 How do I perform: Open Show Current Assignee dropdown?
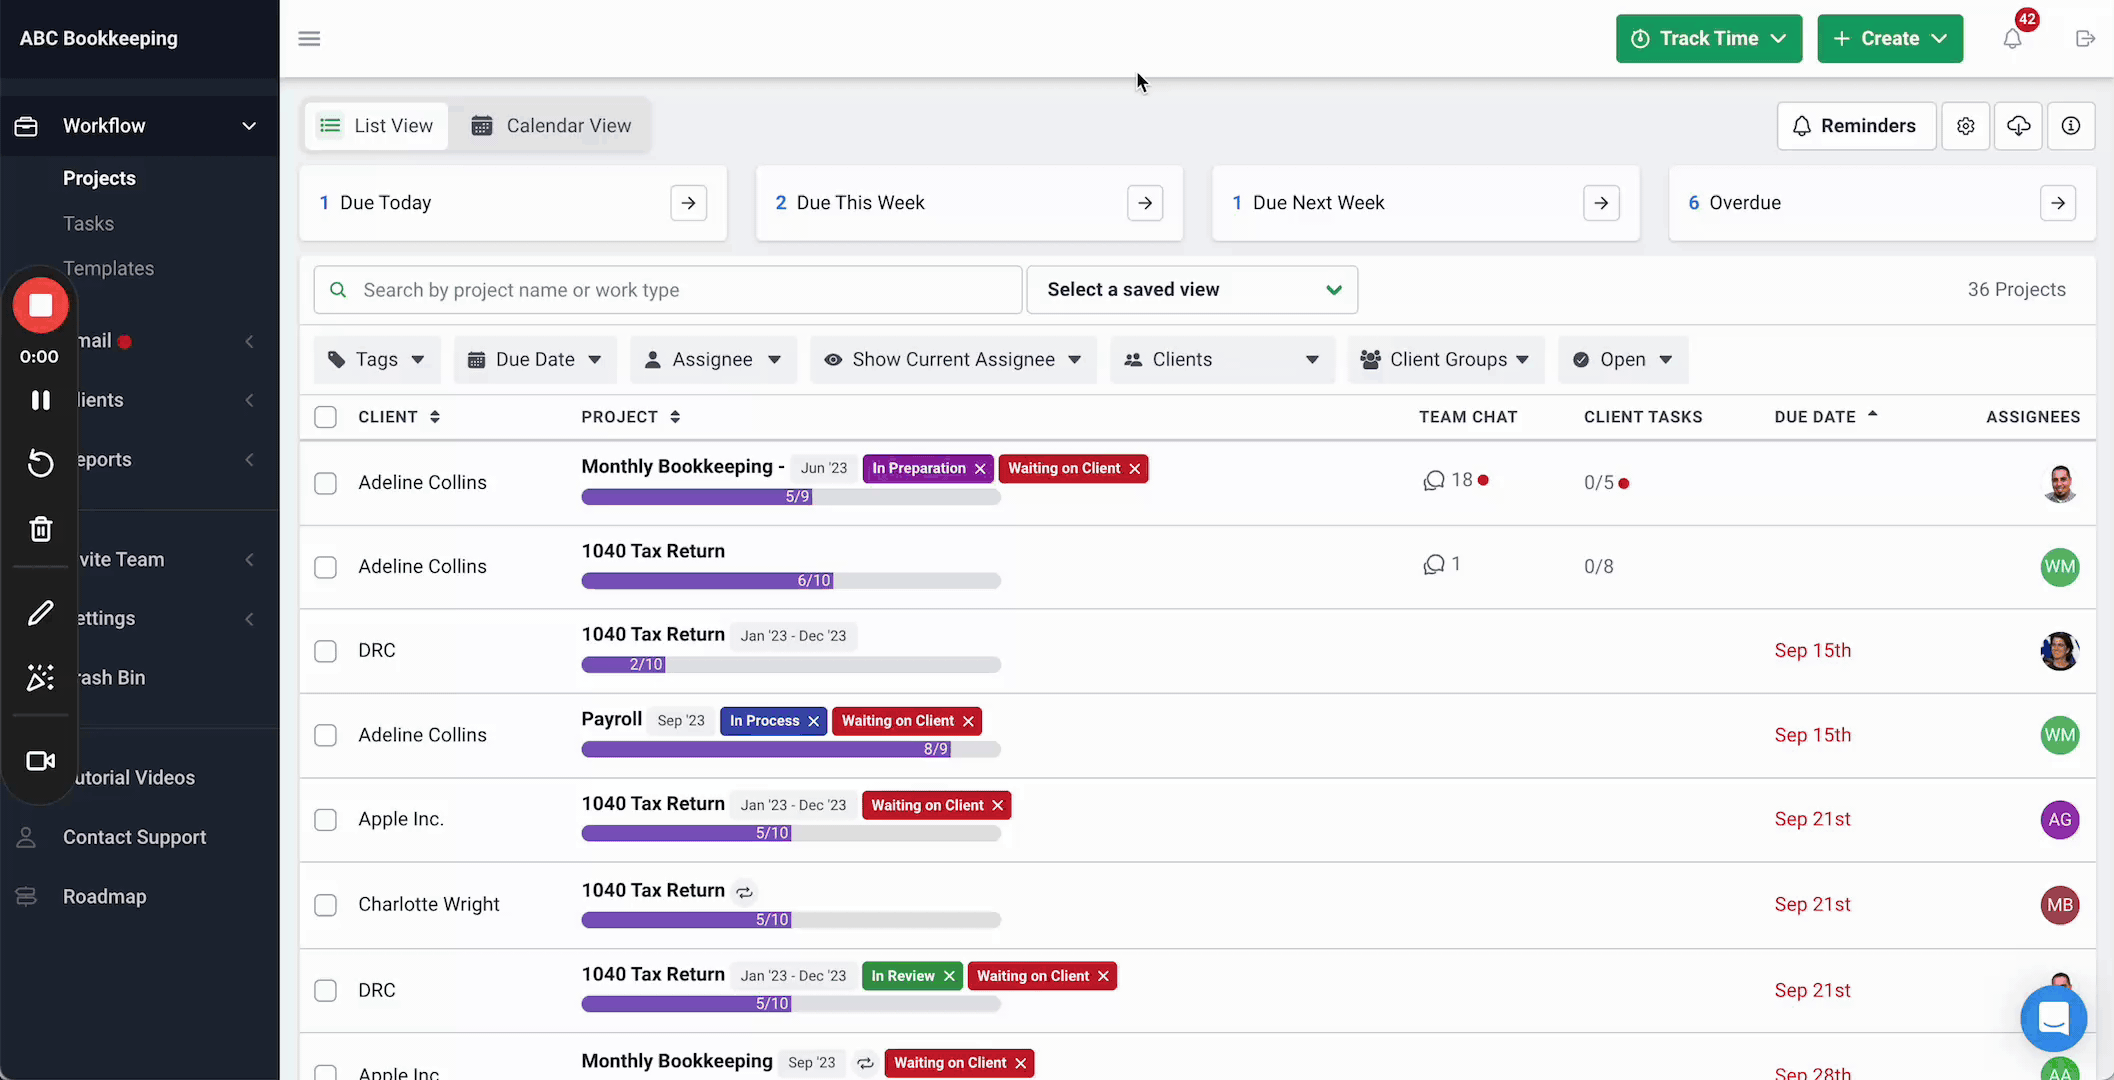[x=953, y=360]
